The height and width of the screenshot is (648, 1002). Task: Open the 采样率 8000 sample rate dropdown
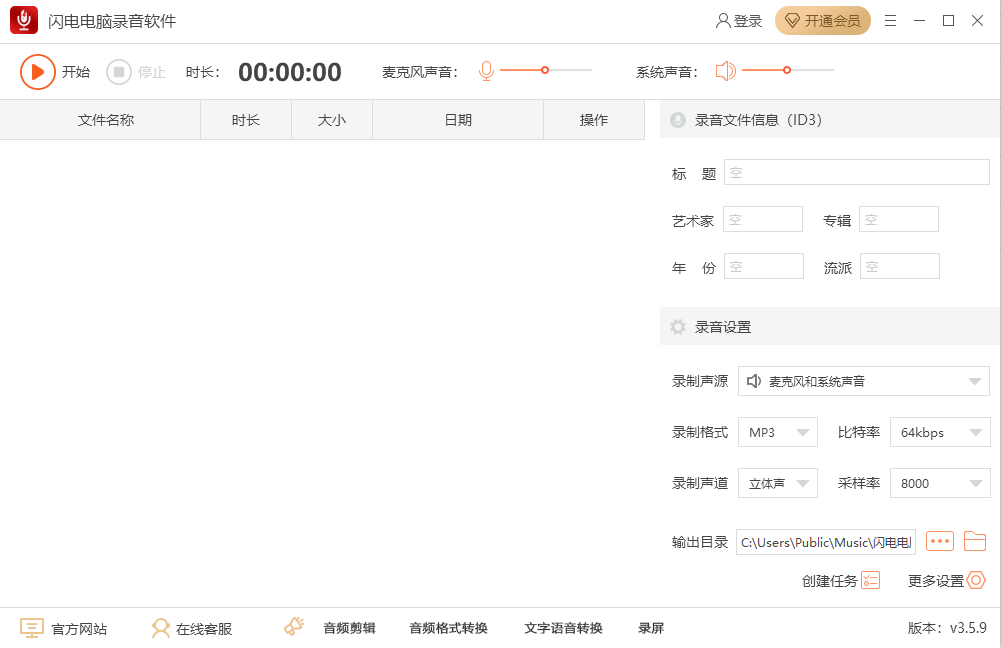pos(939,483)
